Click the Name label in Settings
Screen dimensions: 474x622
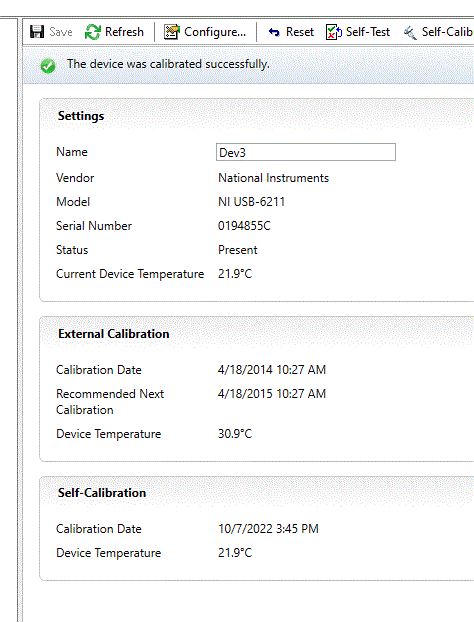click(x=72, y=152)
